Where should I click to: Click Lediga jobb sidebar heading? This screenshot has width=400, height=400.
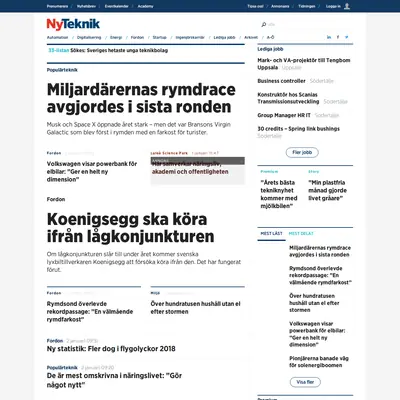(x=270, y=49)
